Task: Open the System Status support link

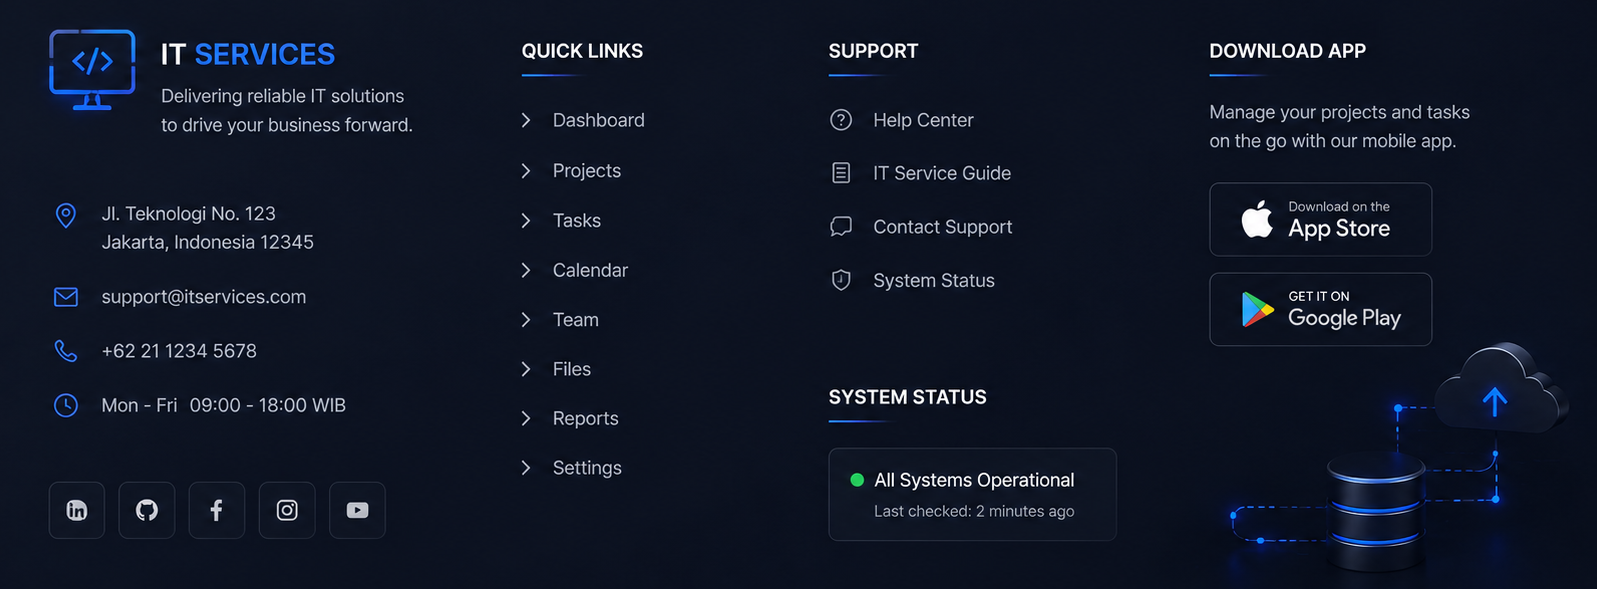Action: 934,280
